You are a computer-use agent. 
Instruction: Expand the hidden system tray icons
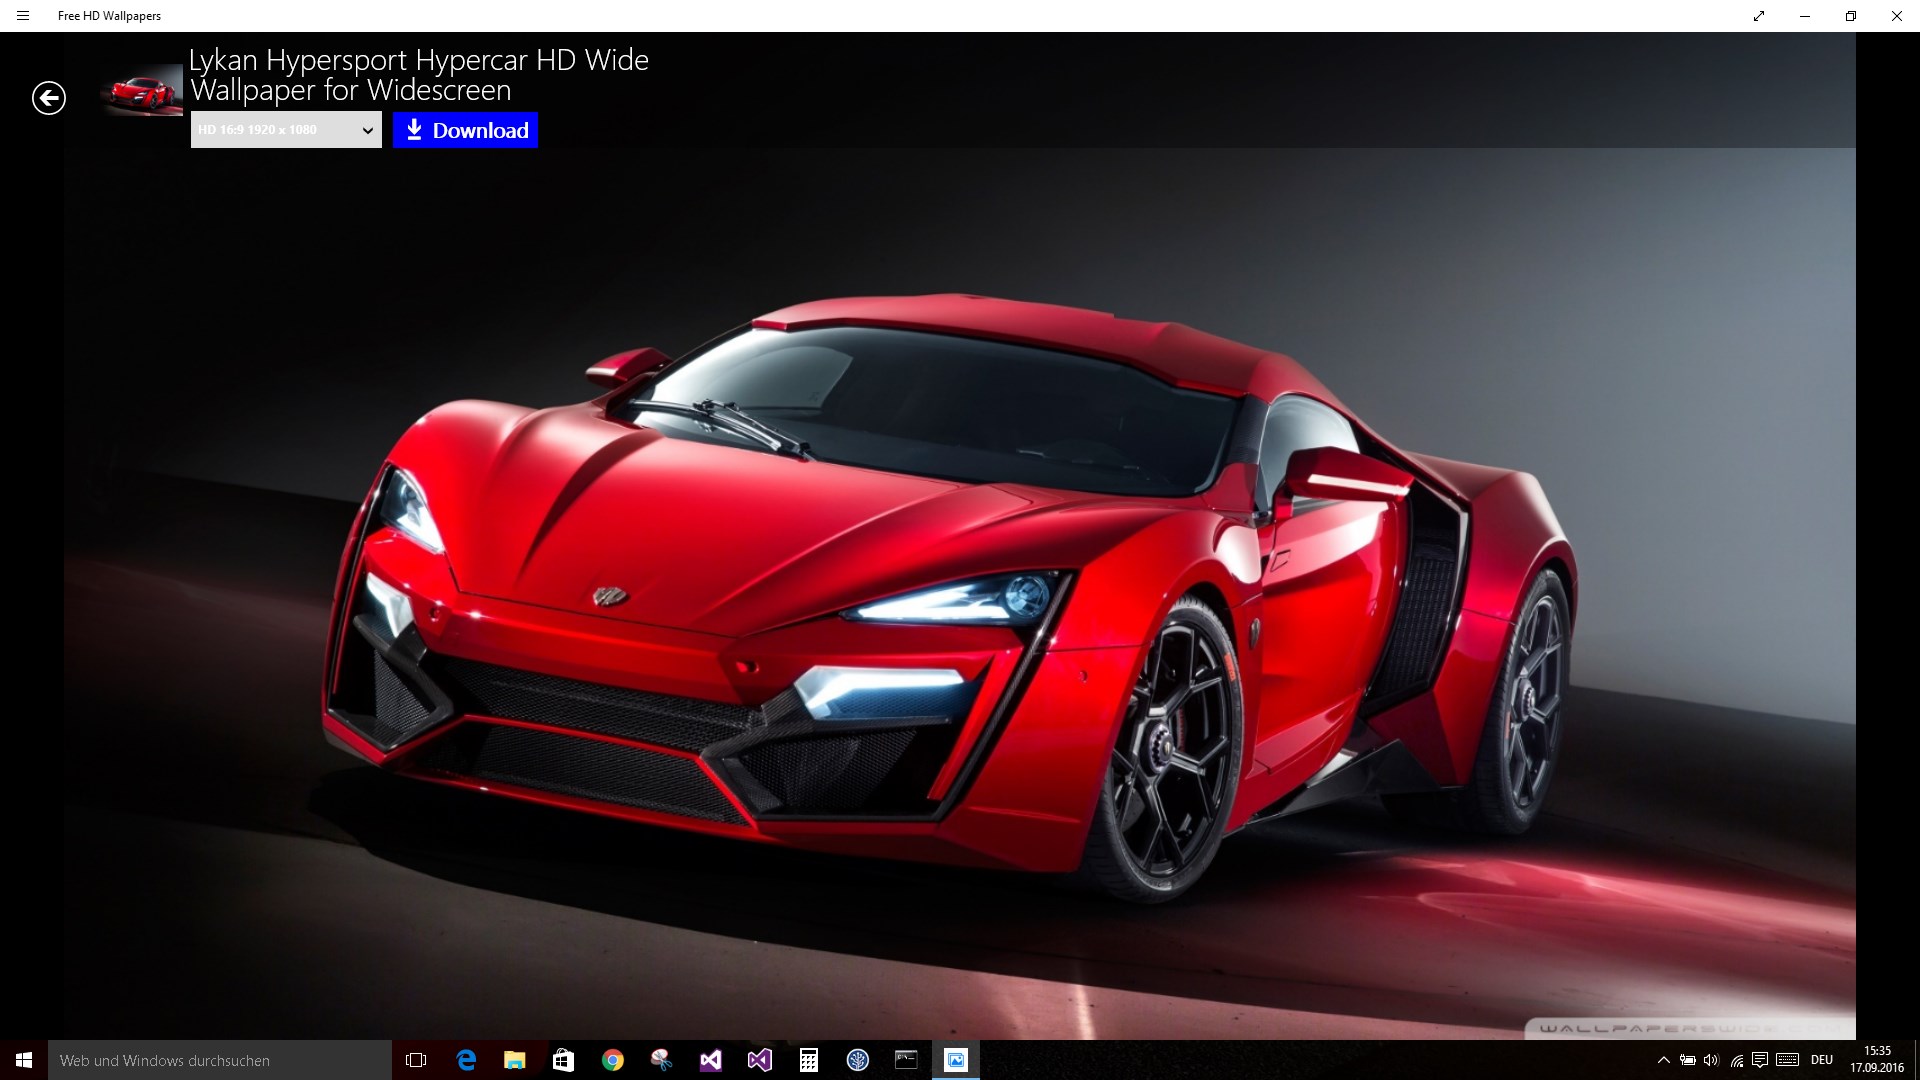pos(1663,1060)
